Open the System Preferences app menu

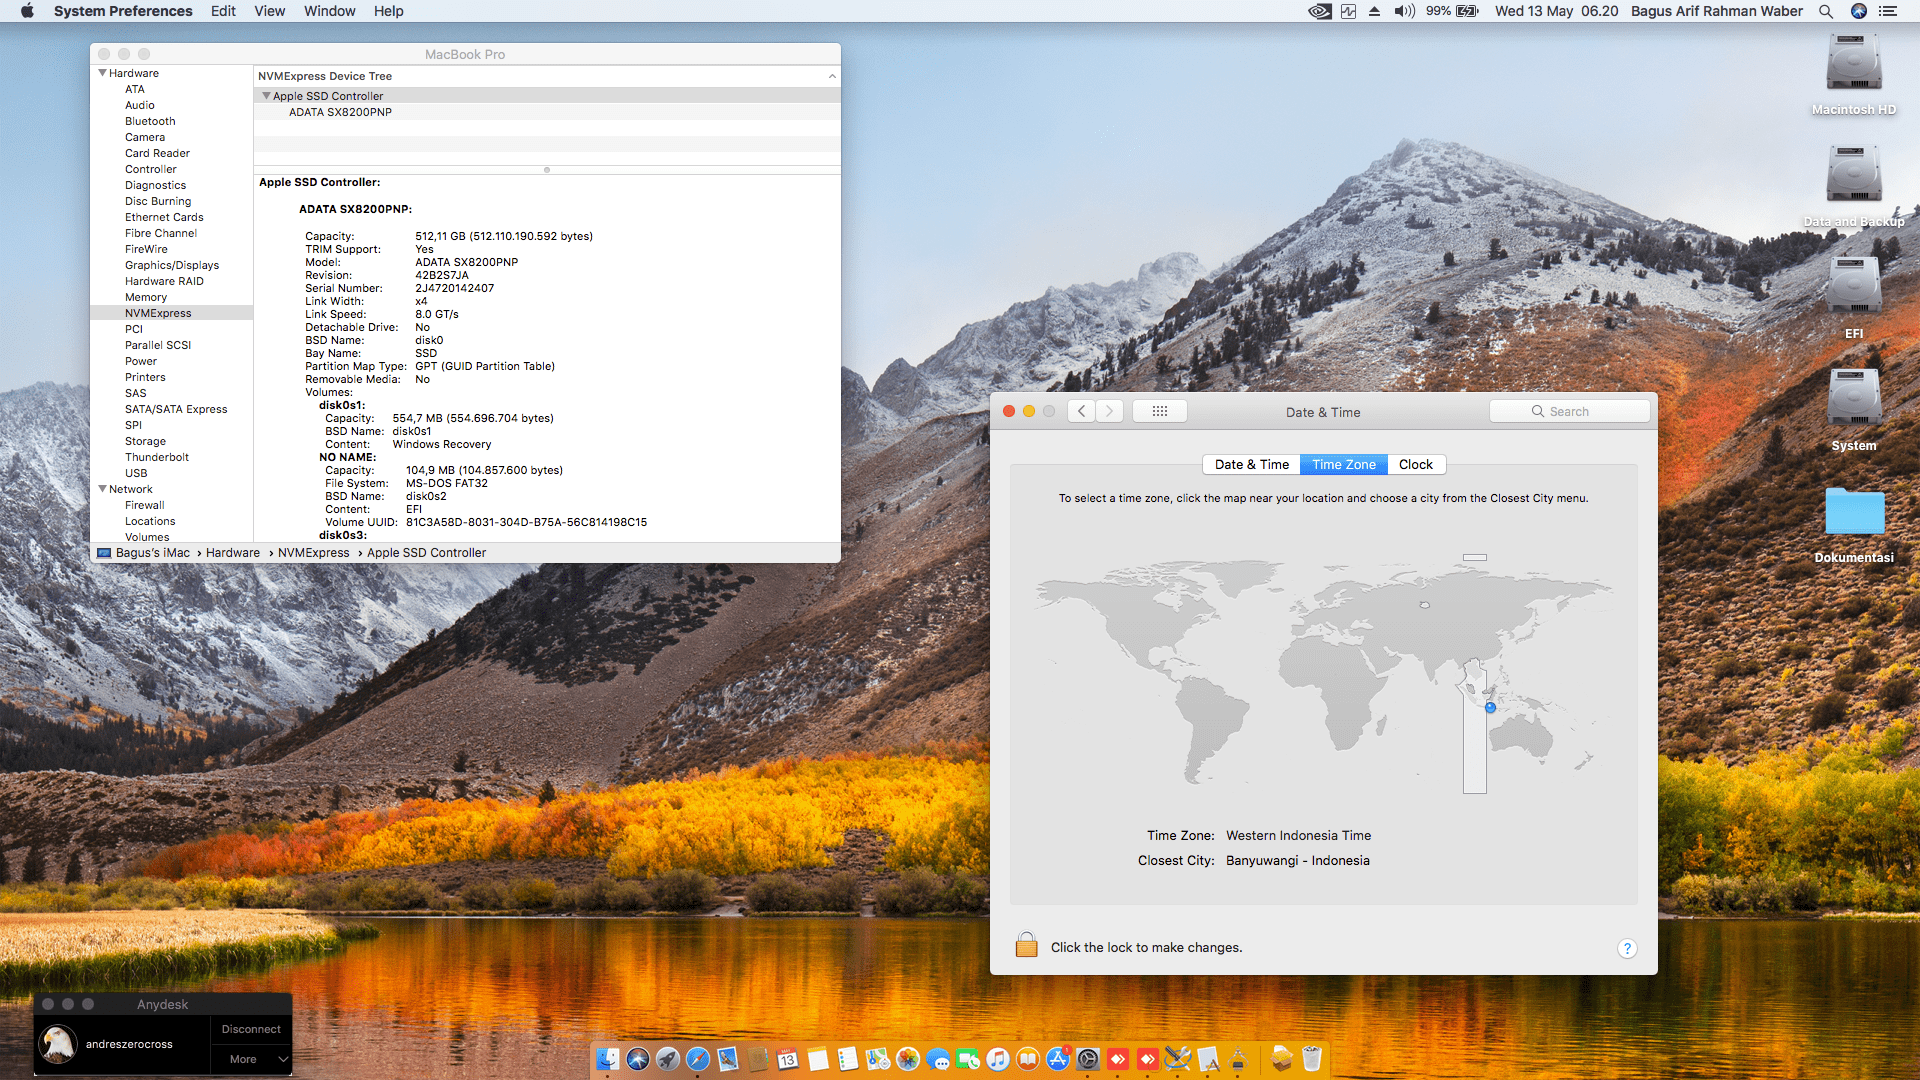tap(123, 11)
